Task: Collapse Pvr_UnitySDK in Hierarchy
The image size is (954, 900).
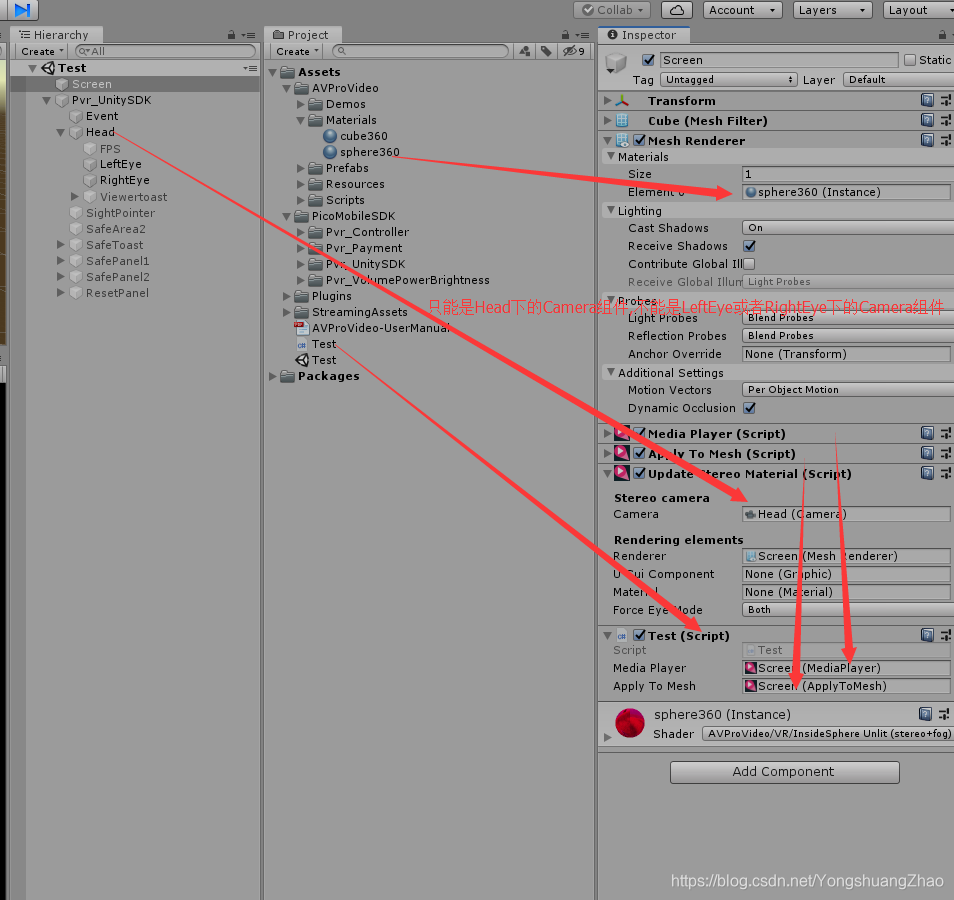Action: coord(47,100)
